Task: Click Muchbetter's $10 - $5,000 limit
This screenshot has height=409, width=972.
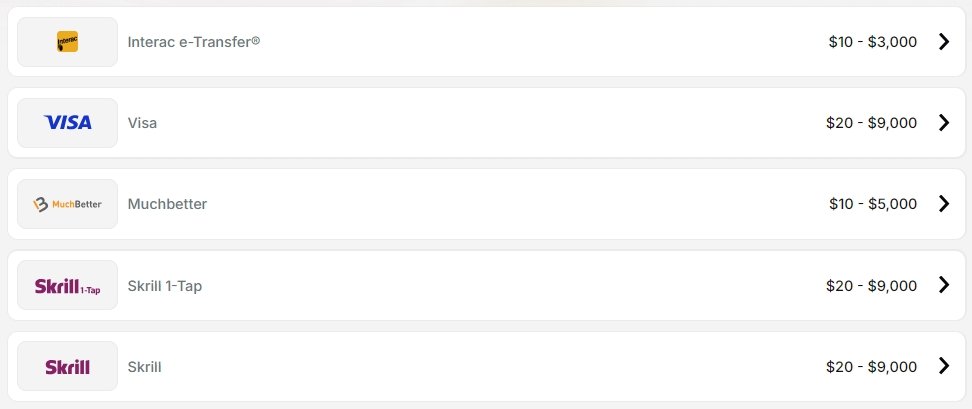Action: pos(872,204)
